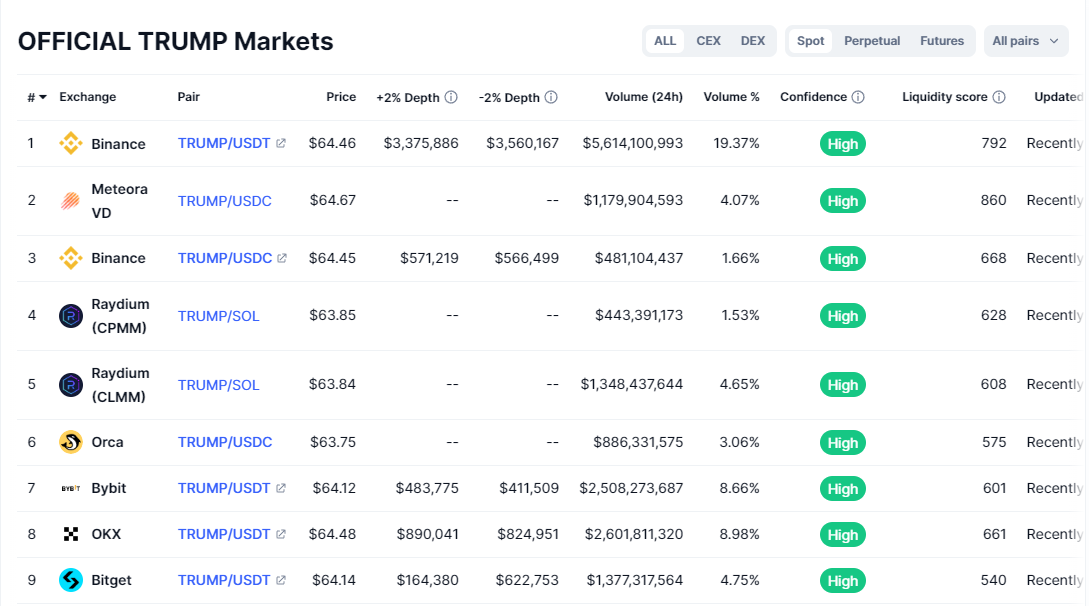
Task: Switch to the Futures tab
Action: tap(942, 41)
